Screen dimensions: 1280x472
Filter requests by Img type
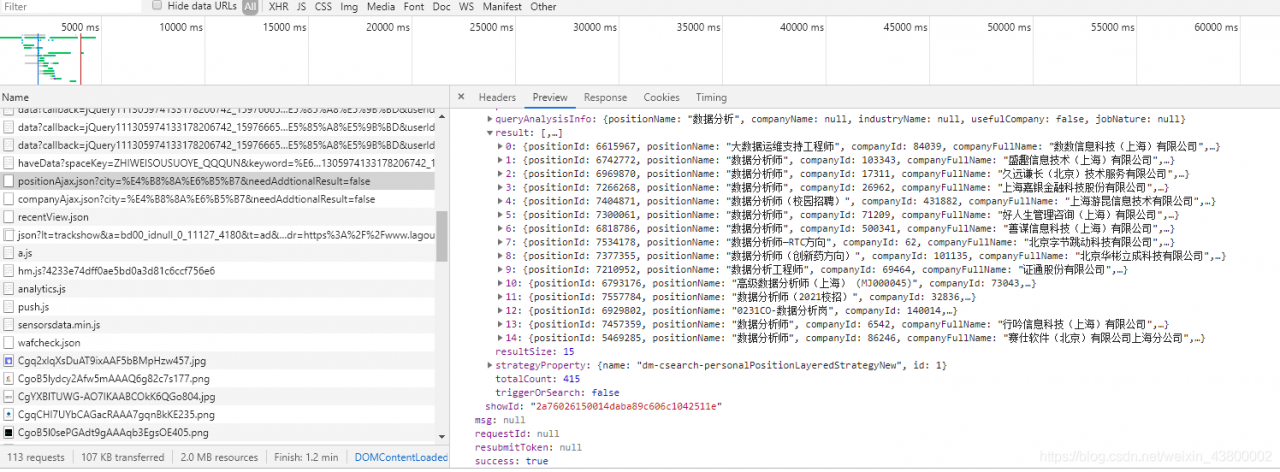pyautogui.click(x=349, y=6)
